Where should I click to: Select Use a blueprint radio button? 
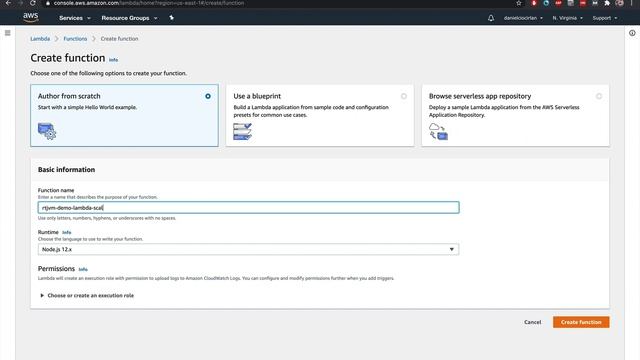pyautogui.click(x=404, y=96)
